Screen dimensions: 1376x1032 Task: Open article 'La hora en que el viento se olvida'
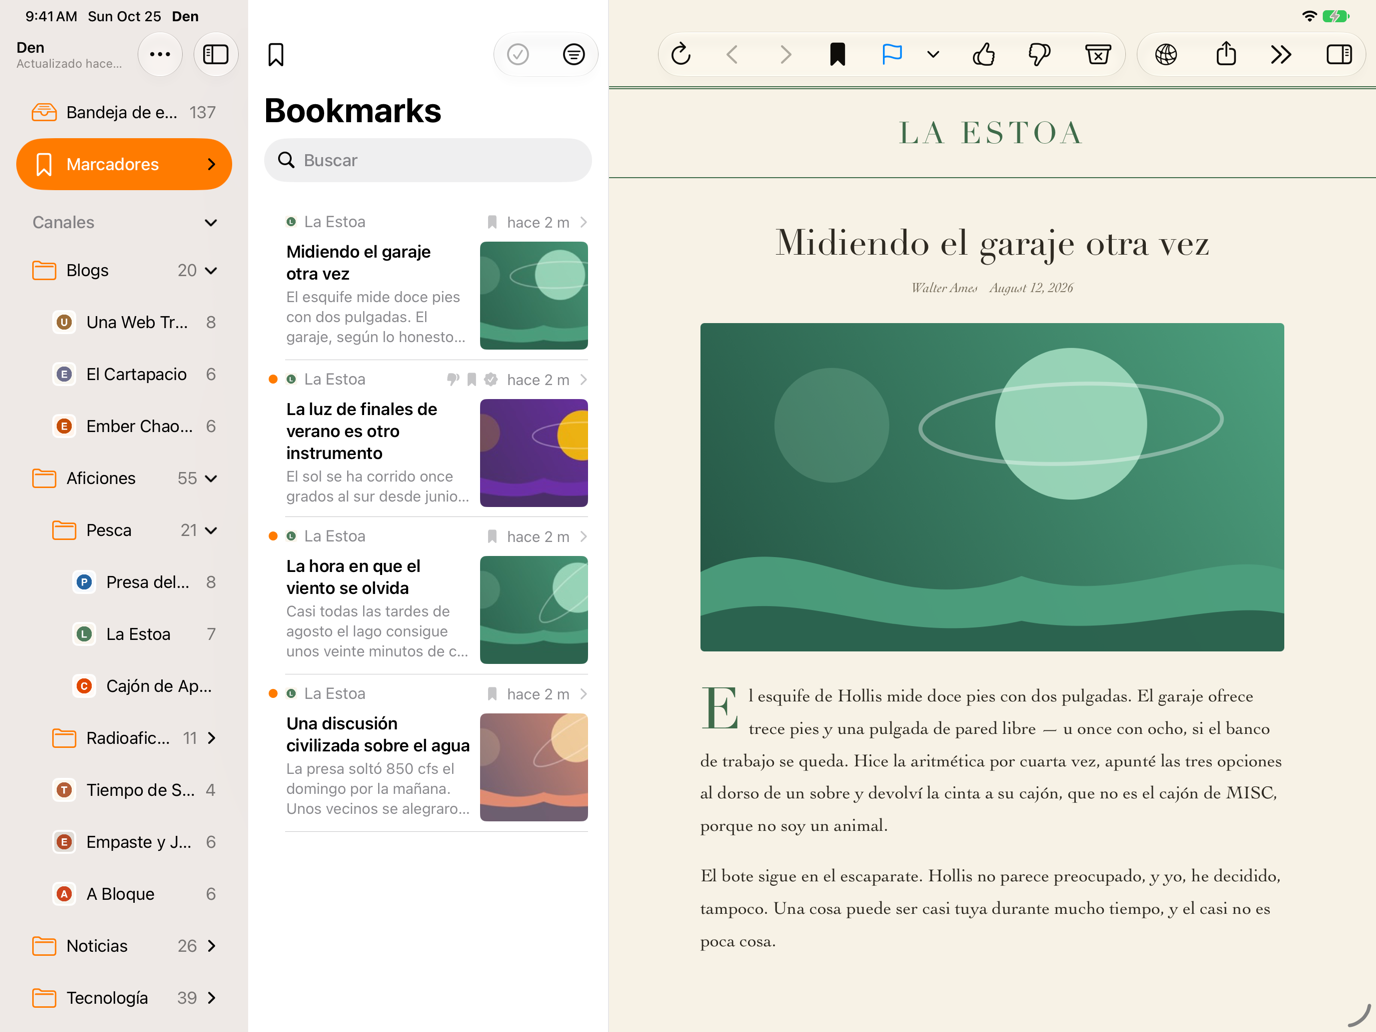pyautogui.click(x=428, y=596)
